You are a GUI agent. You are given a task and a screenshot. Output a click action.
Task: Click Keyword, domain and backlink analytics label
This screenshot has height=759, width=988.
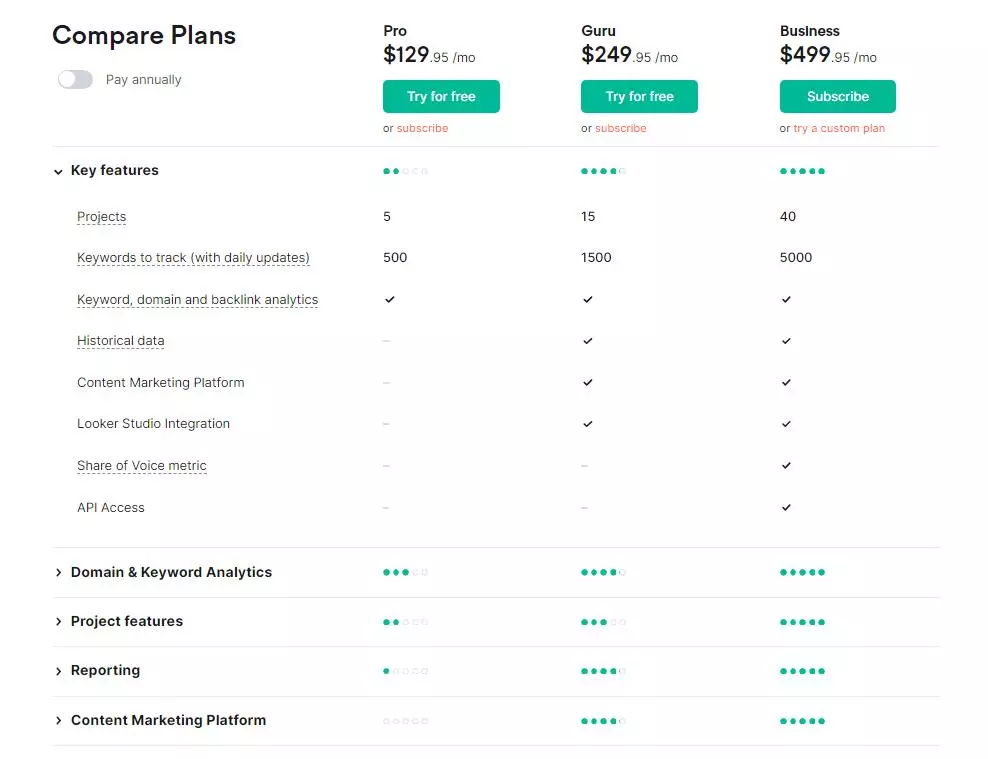pyautogui.click(x=197, y=300)
